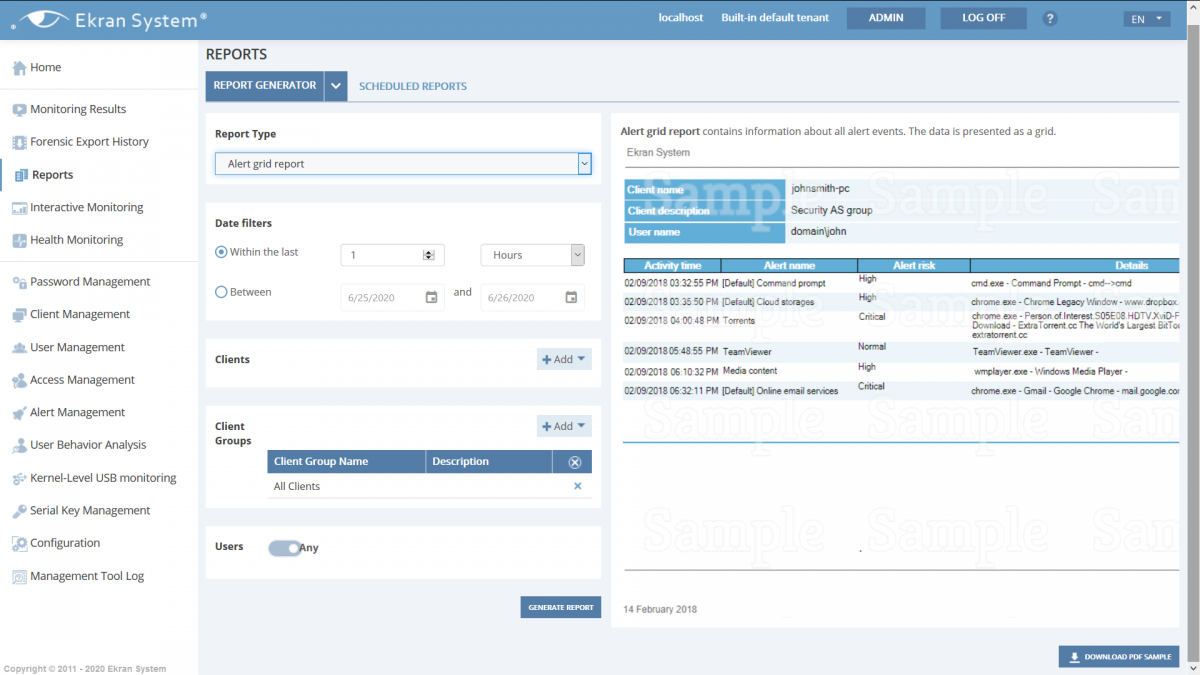Switch to the Scheduled Reports tab
Screen dimensions: 1200x675
(413, 86)
